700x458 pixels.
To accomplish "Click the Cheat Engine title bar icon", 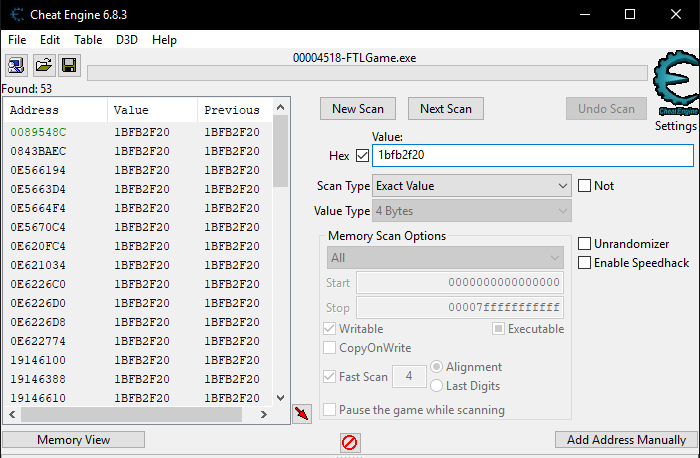I will 17,15.
